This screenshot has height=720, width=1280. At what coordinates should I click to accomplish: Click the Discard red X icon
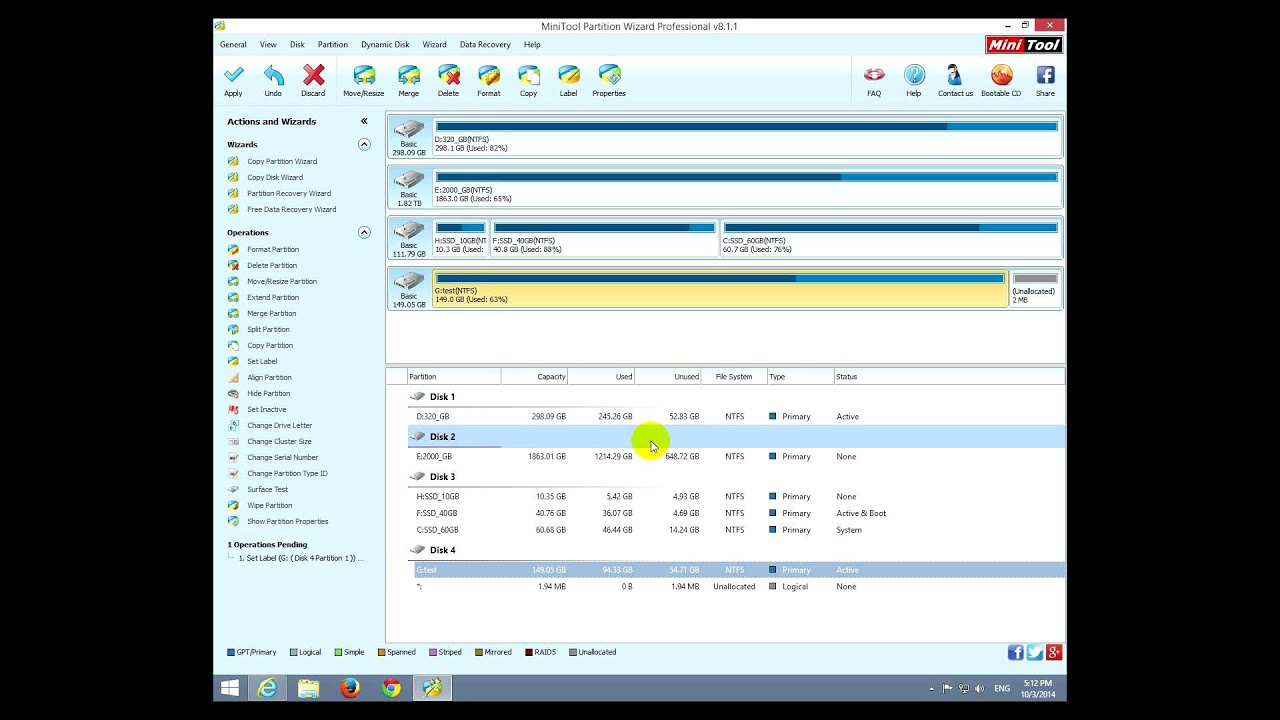pos(314,75)
